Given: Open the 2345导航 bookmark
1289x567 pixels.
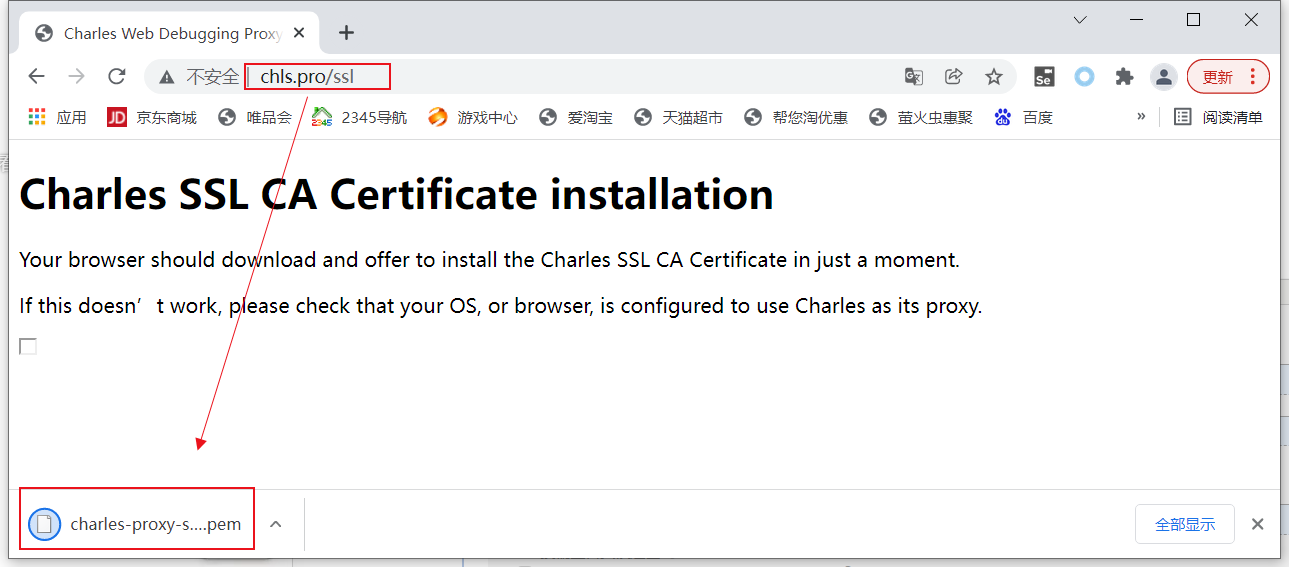Looking at the screenshot, I should point(359,117).
